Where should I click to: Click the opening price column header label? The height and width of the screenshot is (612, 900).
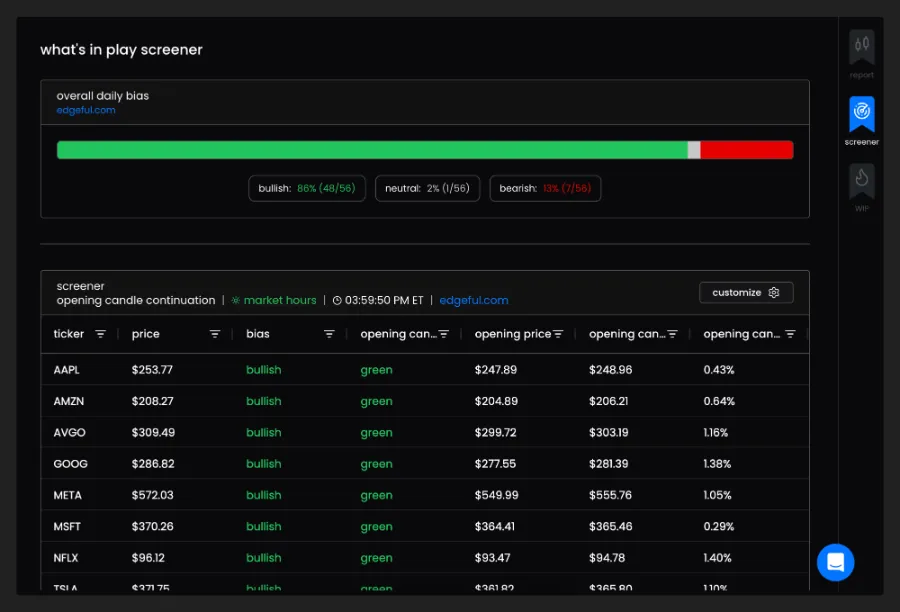pyautogui.click(x=513, y=334)
